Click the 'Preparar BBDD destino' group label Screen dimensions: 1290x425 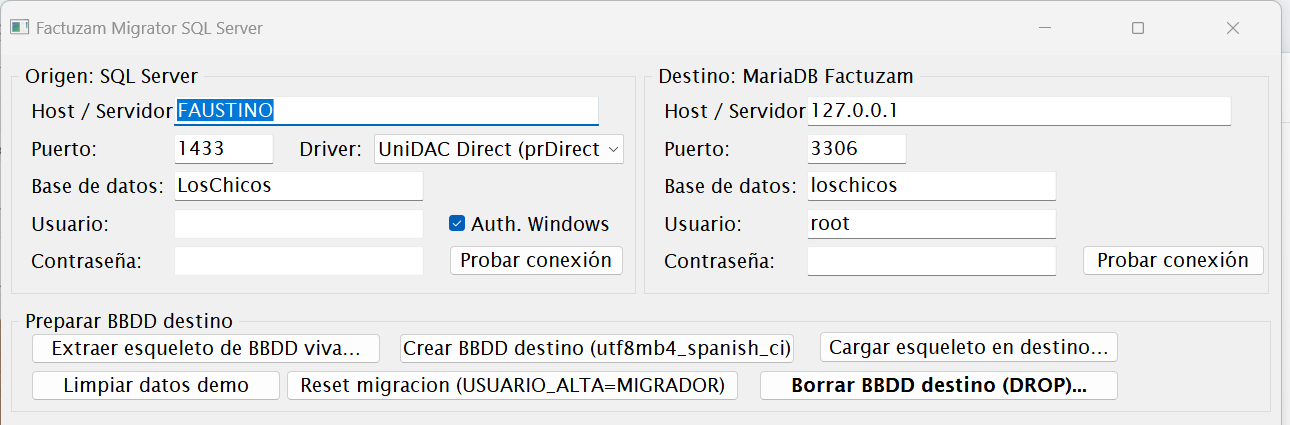(x=129, y=321)
